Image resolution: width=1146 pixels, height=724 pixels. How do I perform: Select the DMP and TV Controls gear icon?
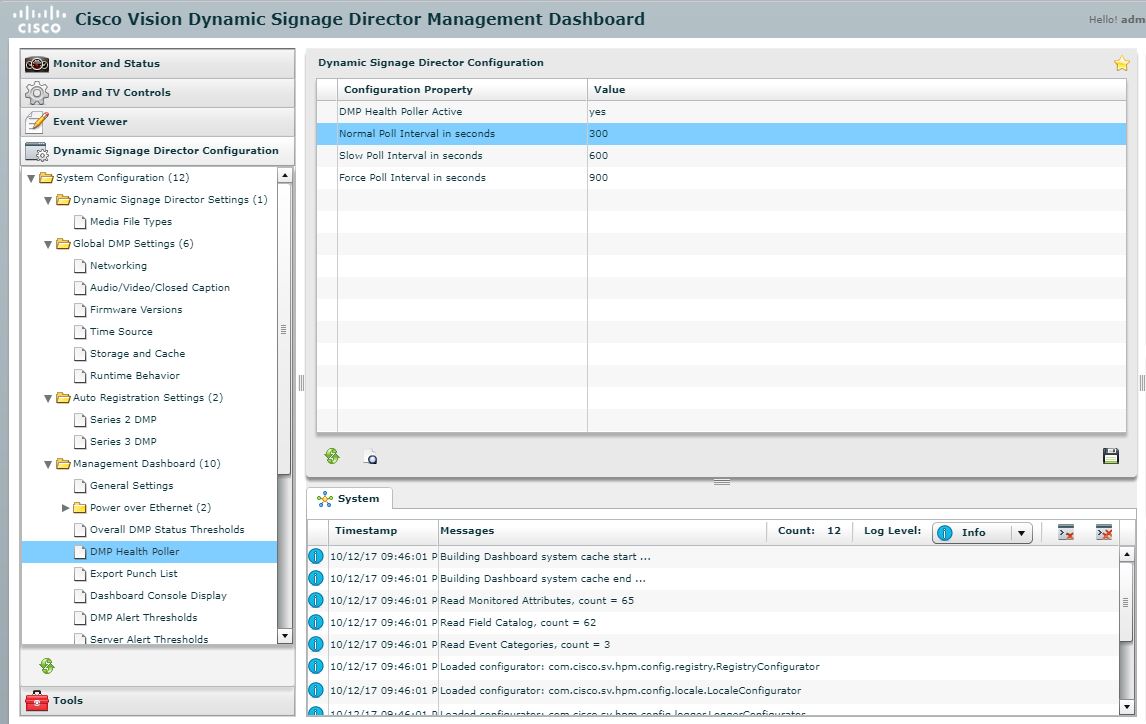click(36, 92)
